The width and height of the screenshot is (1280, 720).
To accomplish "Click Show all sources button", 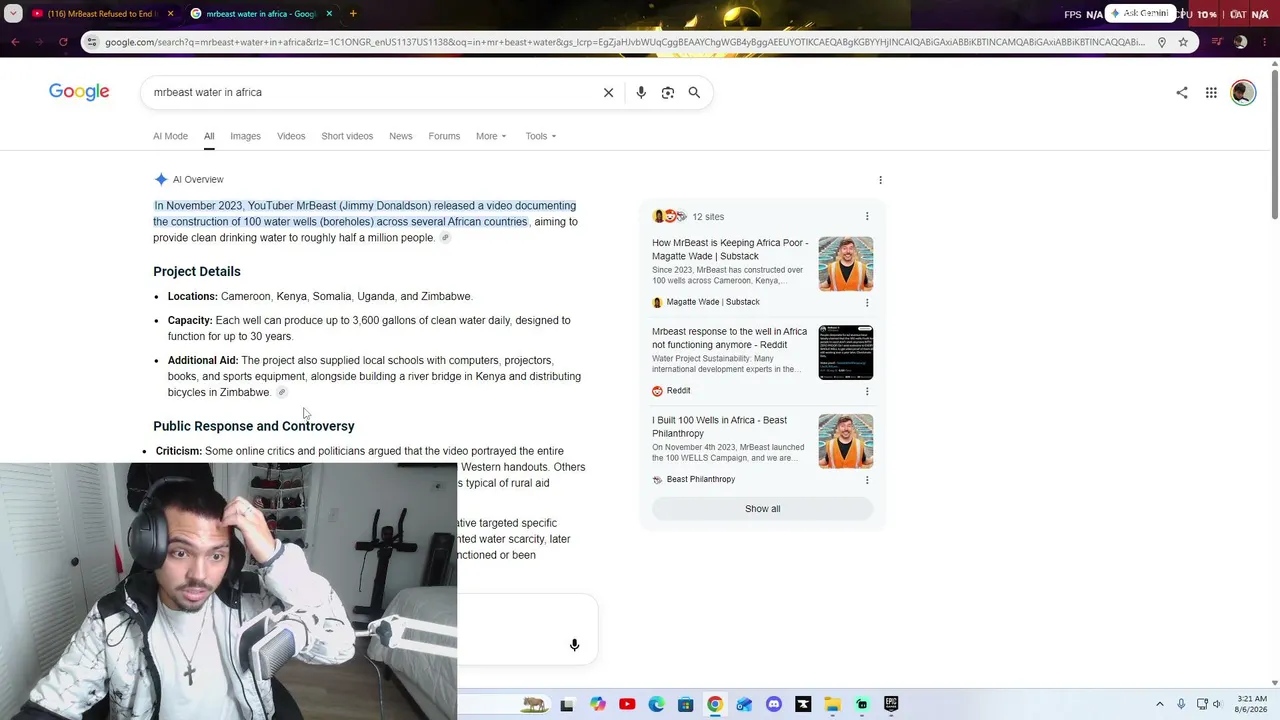I will [x=762, y=509].
